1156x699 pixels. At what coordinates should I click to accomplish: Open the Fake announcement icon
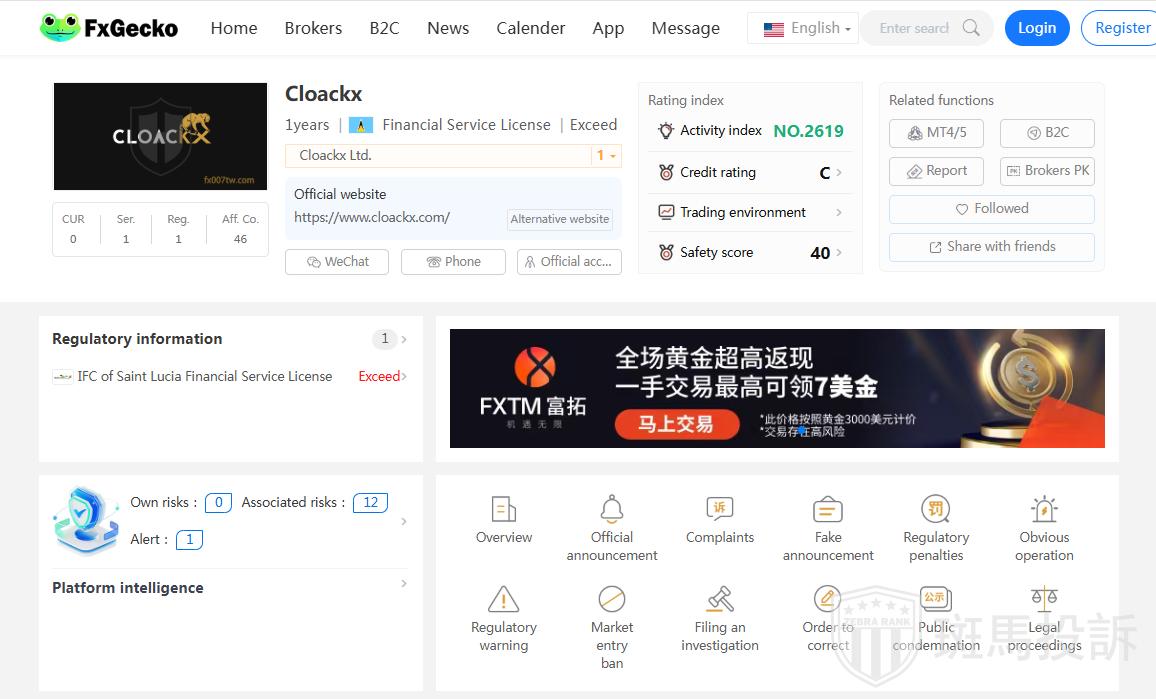pyautogui.click(x=828, y=509)
